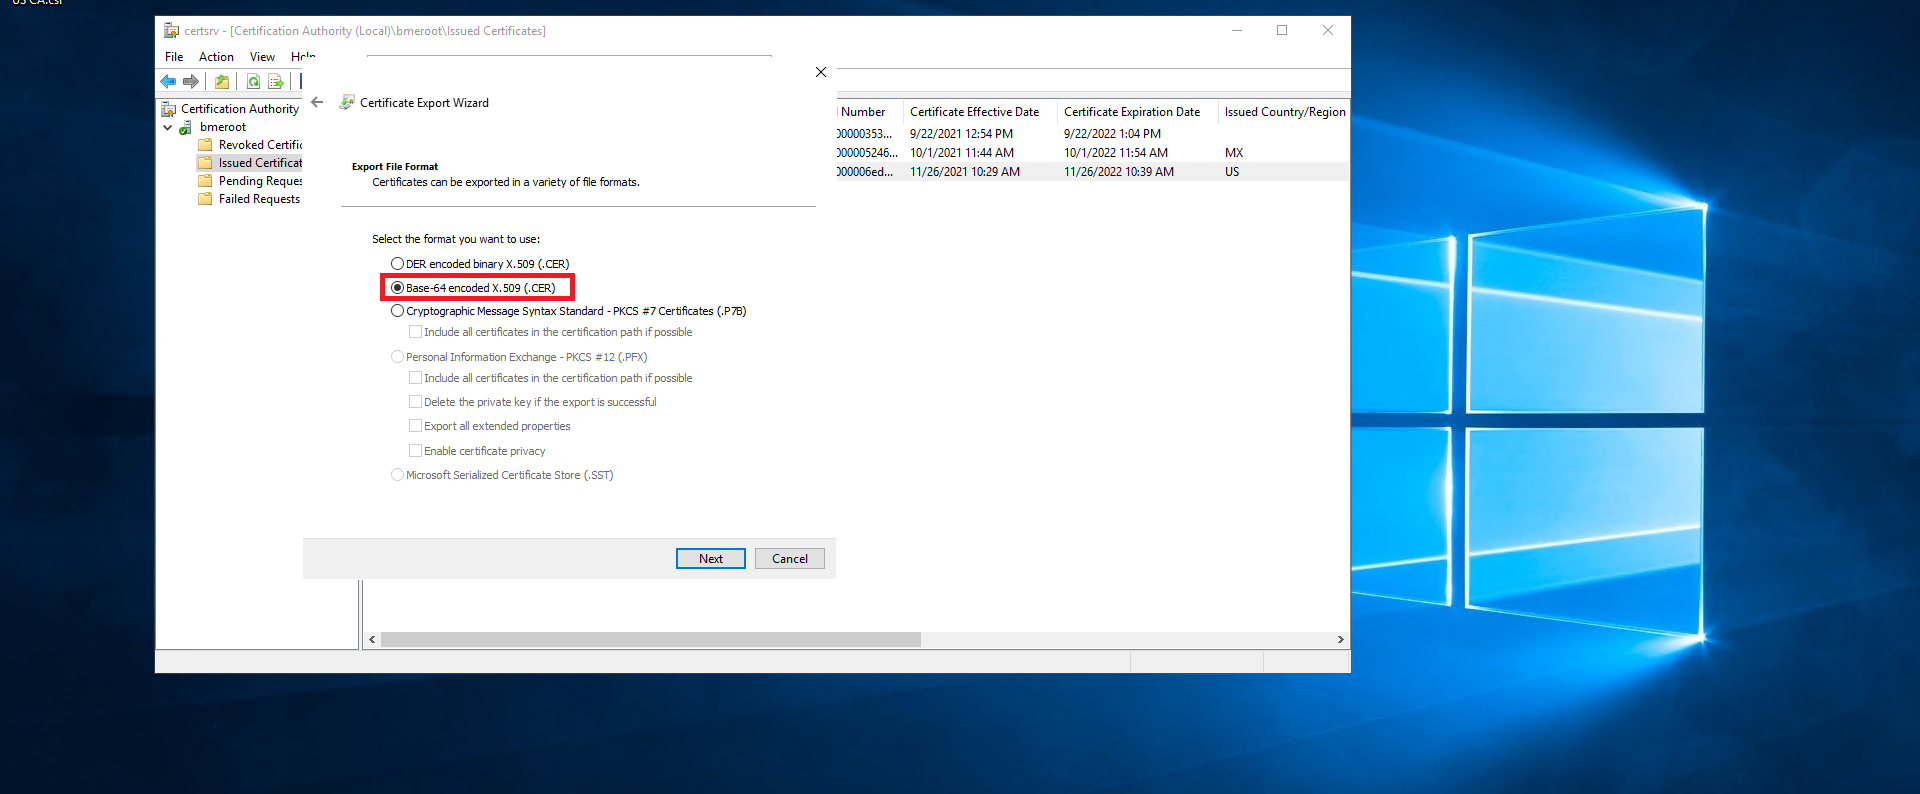
Task: Click the Up One Level folder icon
Action: point(222,82)
